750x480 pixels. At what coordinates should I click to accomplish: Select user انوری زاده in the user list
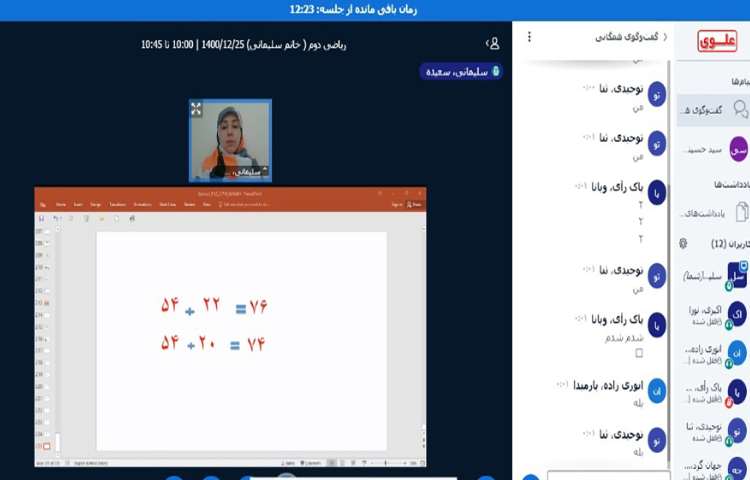(715, 354)
